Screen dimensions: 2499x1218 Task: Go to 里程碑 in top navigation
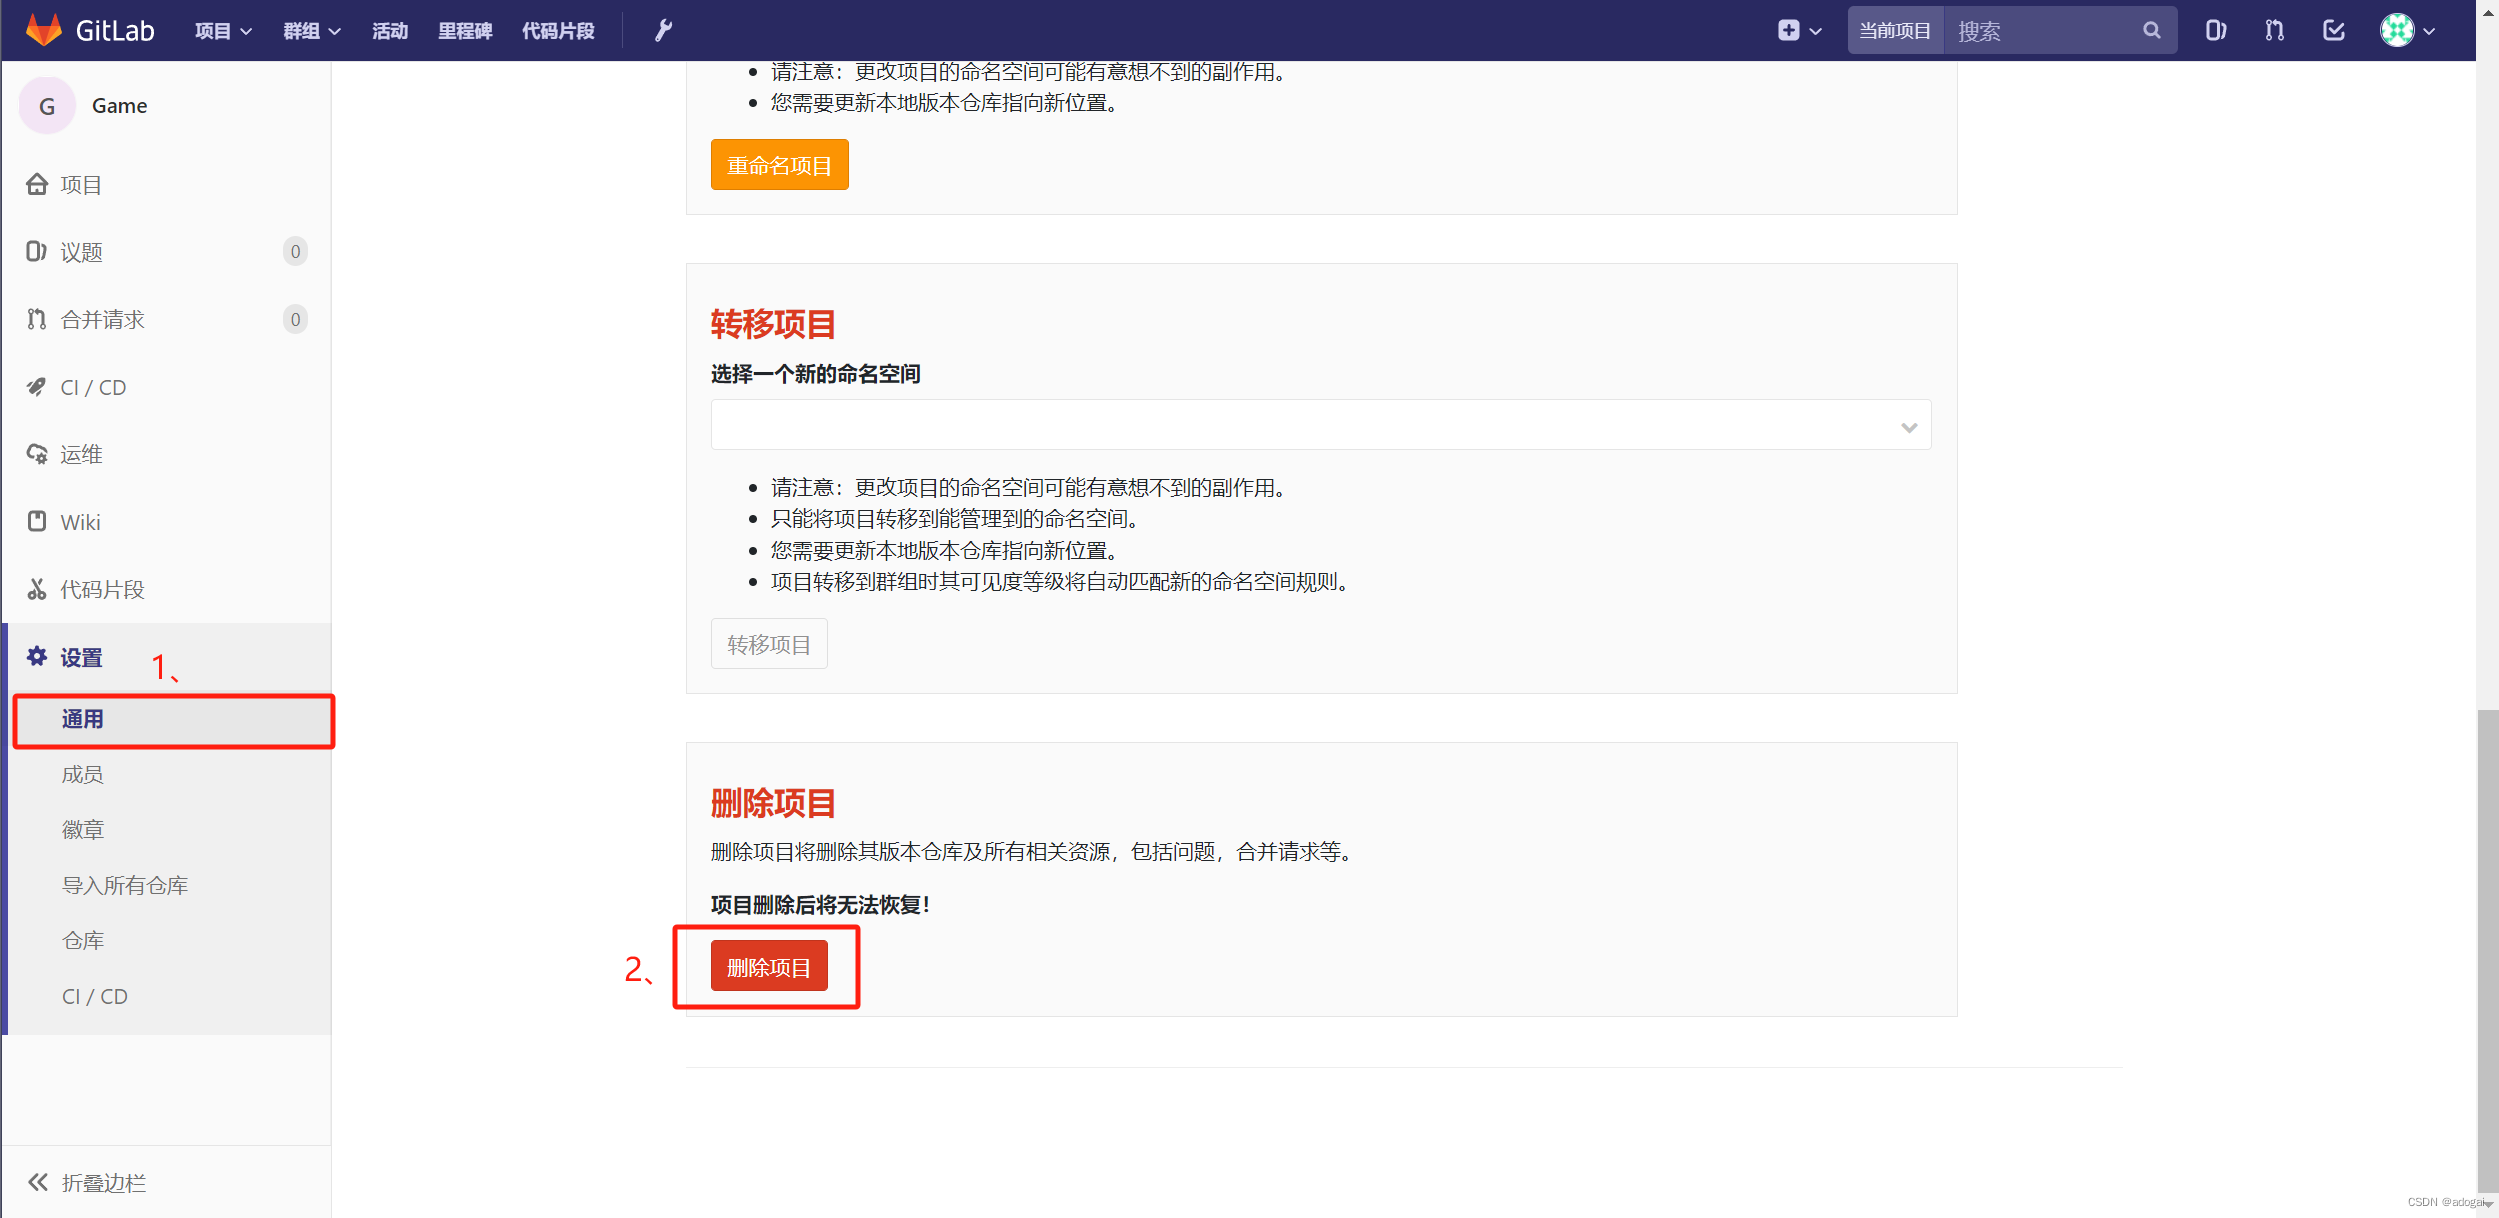point(465,31)
